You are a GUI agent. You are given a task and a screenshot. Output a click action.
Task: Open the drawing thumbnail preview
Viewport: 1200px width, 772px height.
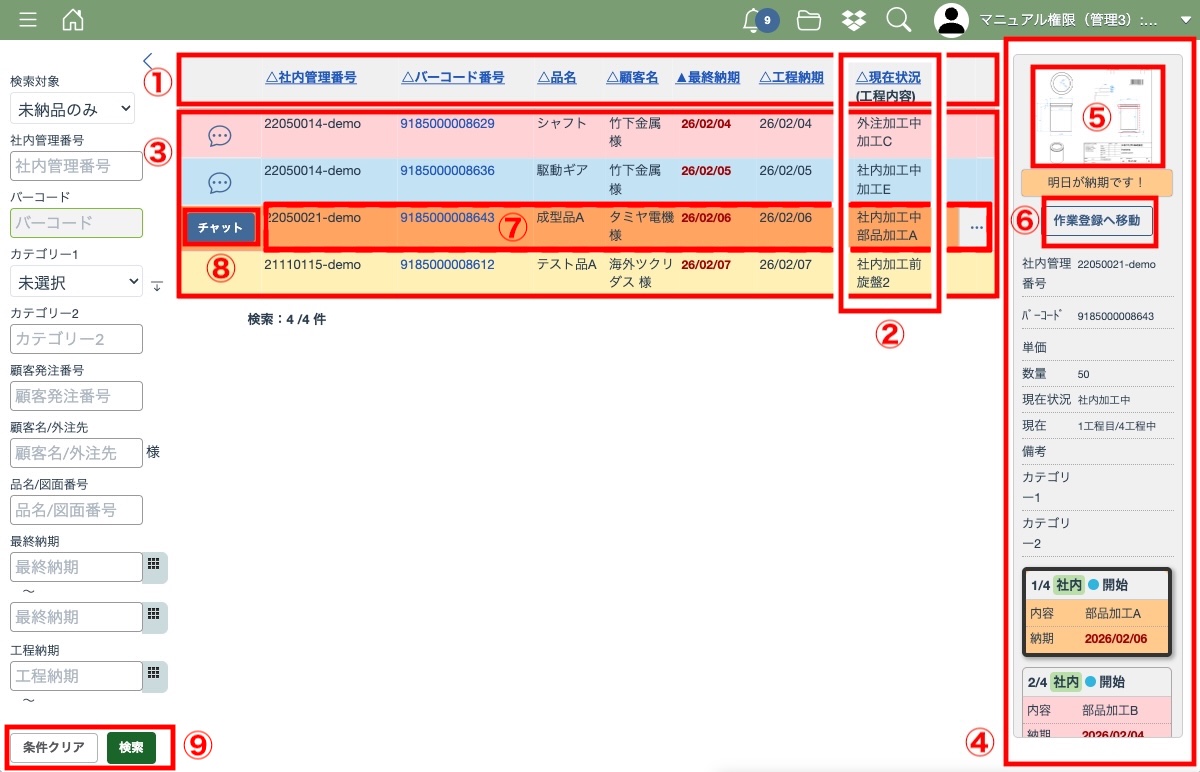point(1098,116)
